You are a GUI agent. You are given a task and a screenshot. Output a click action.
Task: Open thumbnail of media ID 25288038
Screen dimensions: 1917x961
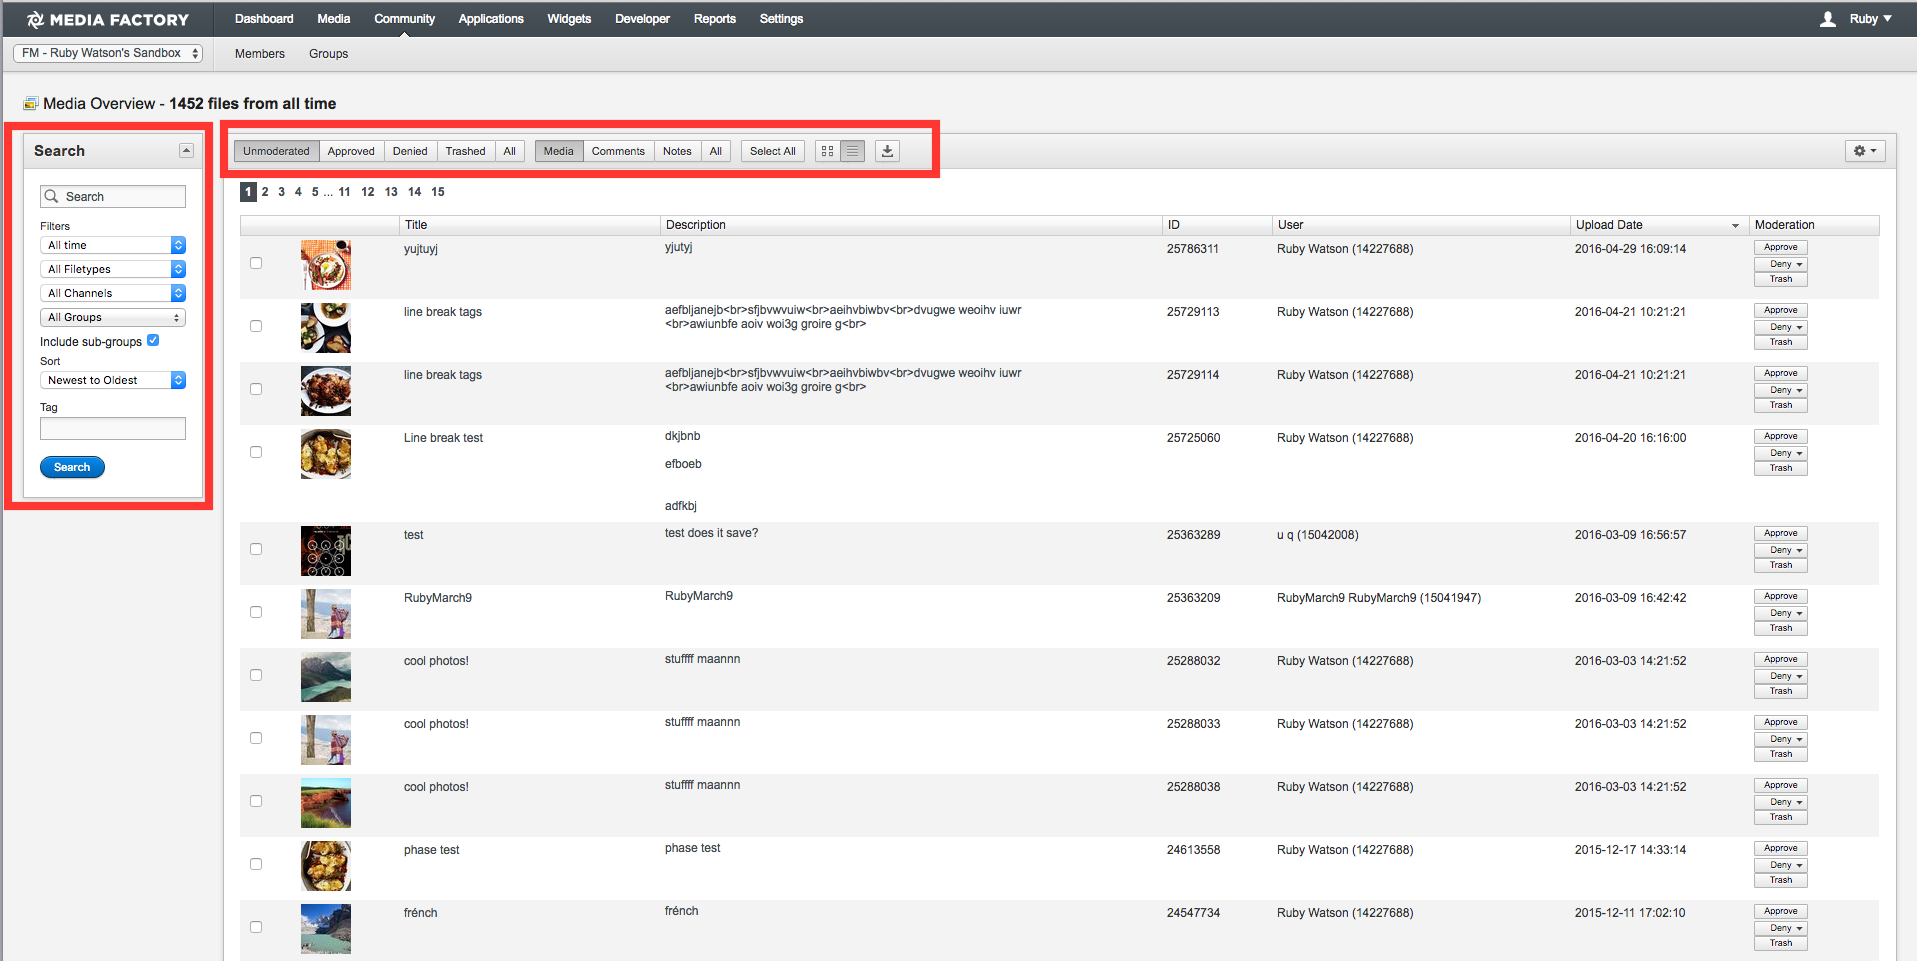pos(326,803)
